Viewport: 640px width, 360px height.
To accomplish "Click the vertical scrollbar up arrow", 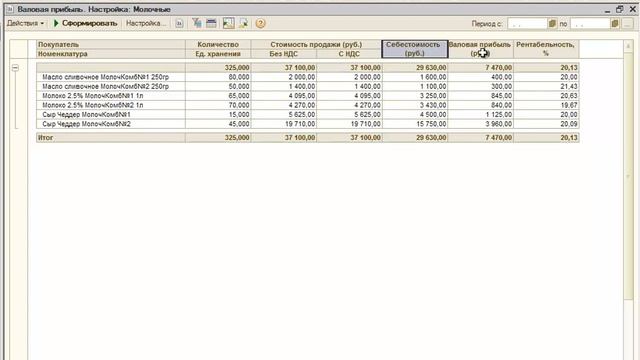I will click(628, 46).
